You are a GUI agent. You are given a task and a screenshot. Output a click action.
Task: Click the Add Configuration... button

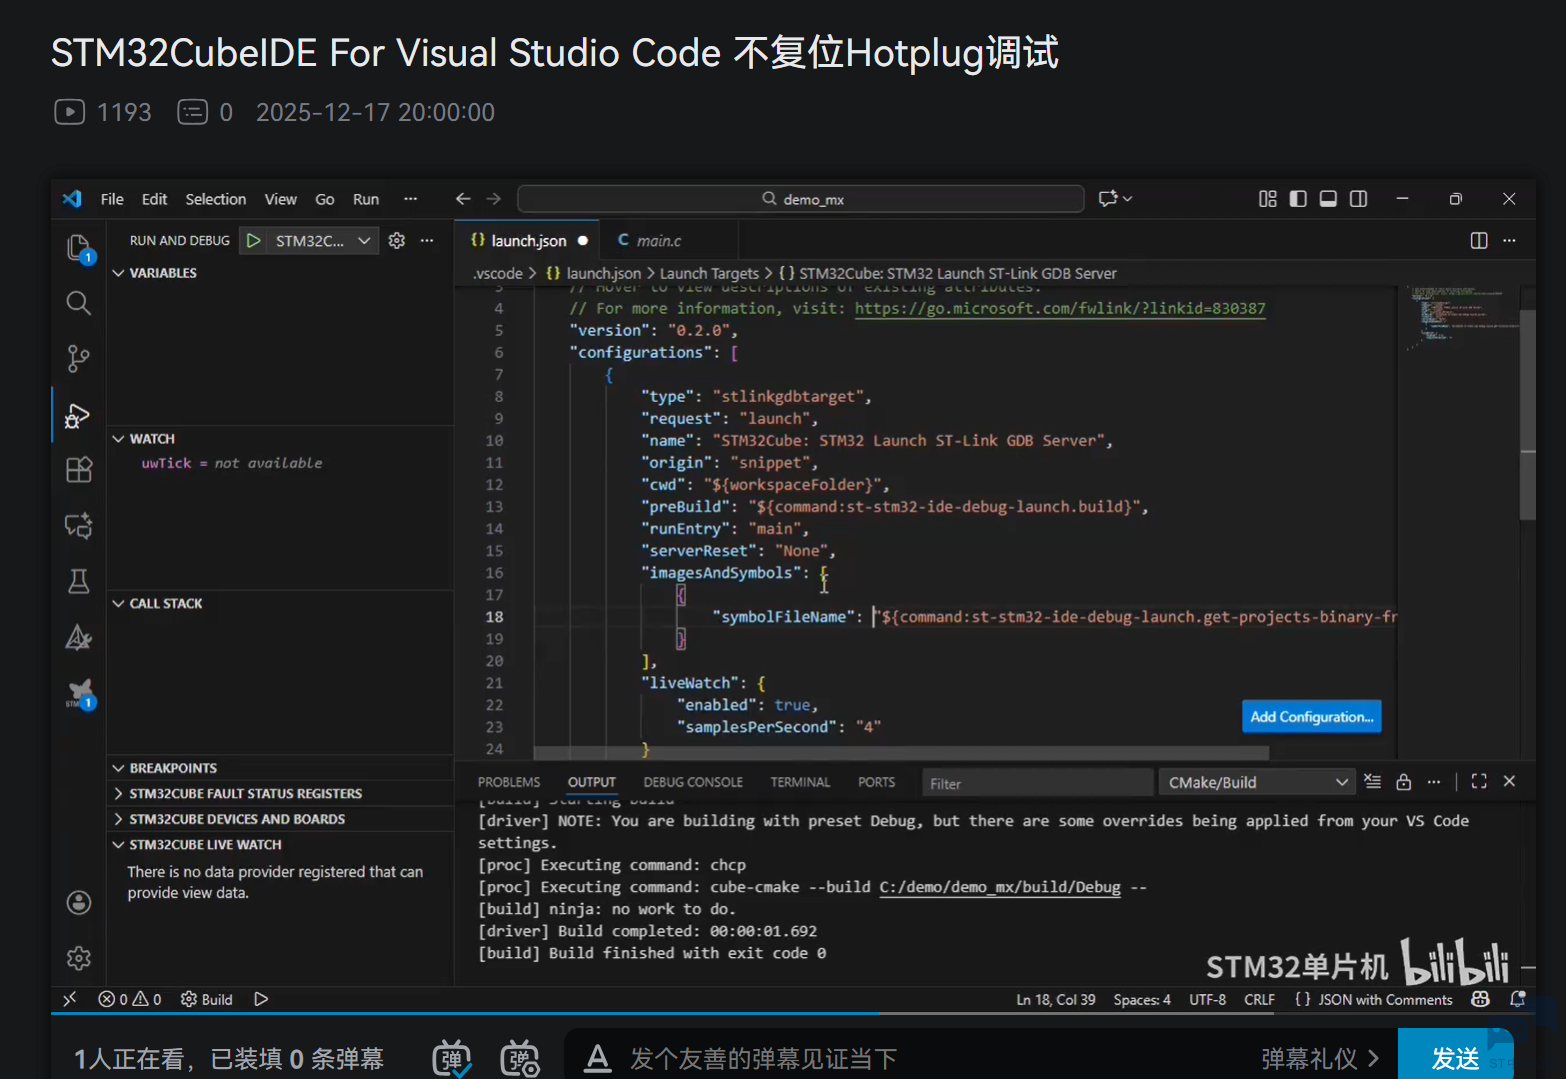tap(1312, 717)
